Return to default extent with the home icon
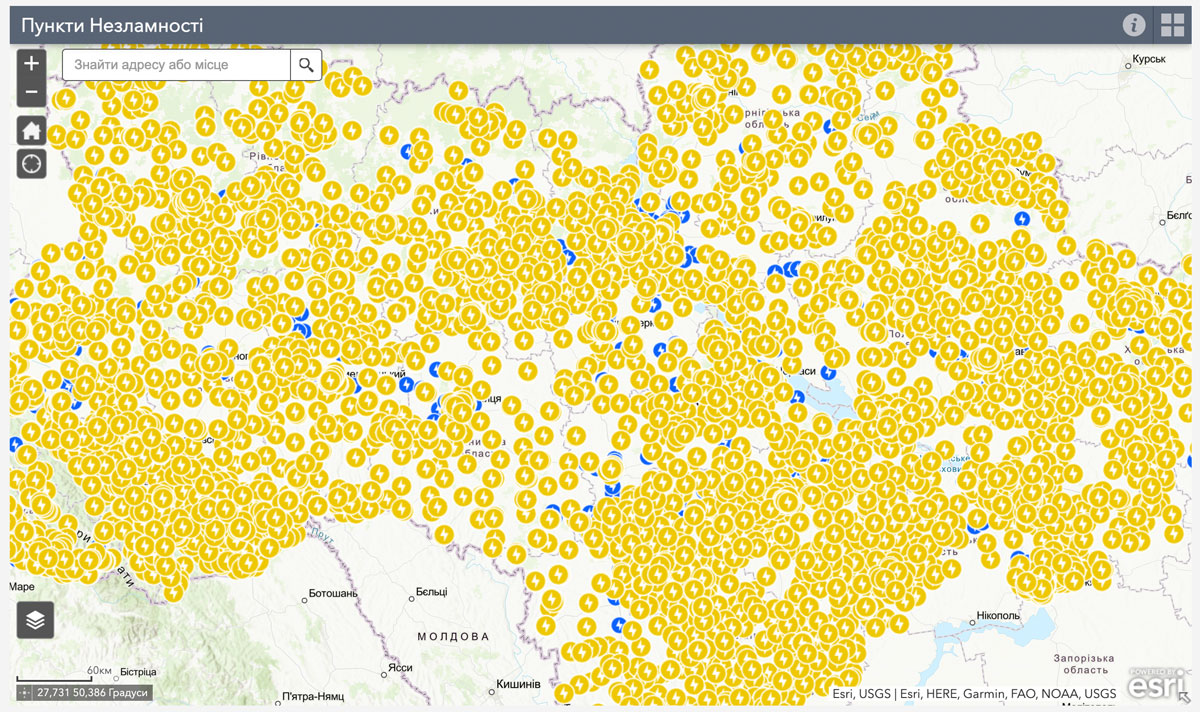The width and height of the screenshot is (1200, 712). pyautogui.click(x=31, y=129)
